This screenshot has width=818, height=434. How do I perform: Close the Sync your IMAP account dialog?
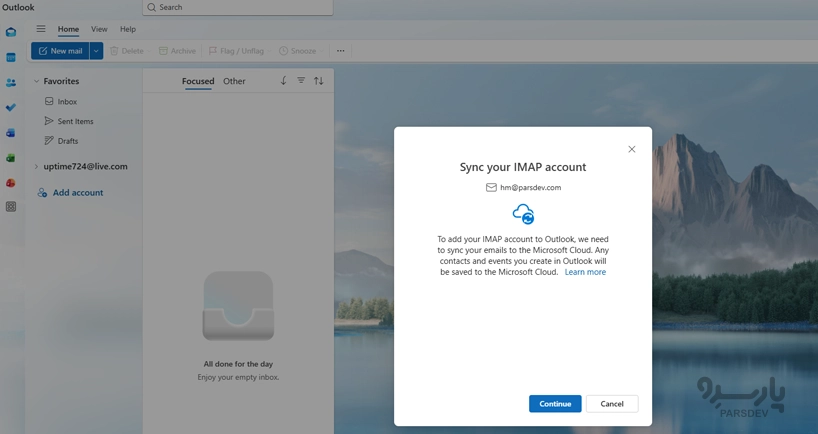(631, 149)
